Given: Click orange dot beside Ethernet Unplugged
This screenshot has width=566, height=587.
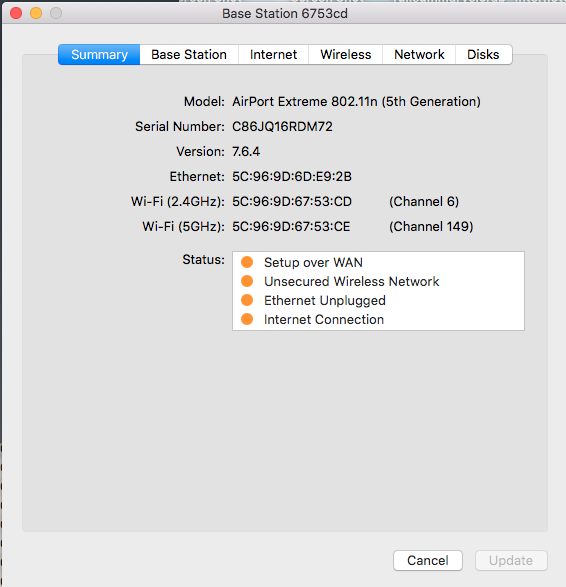Looking at the screenshot, I should click(x=247, y=300).
